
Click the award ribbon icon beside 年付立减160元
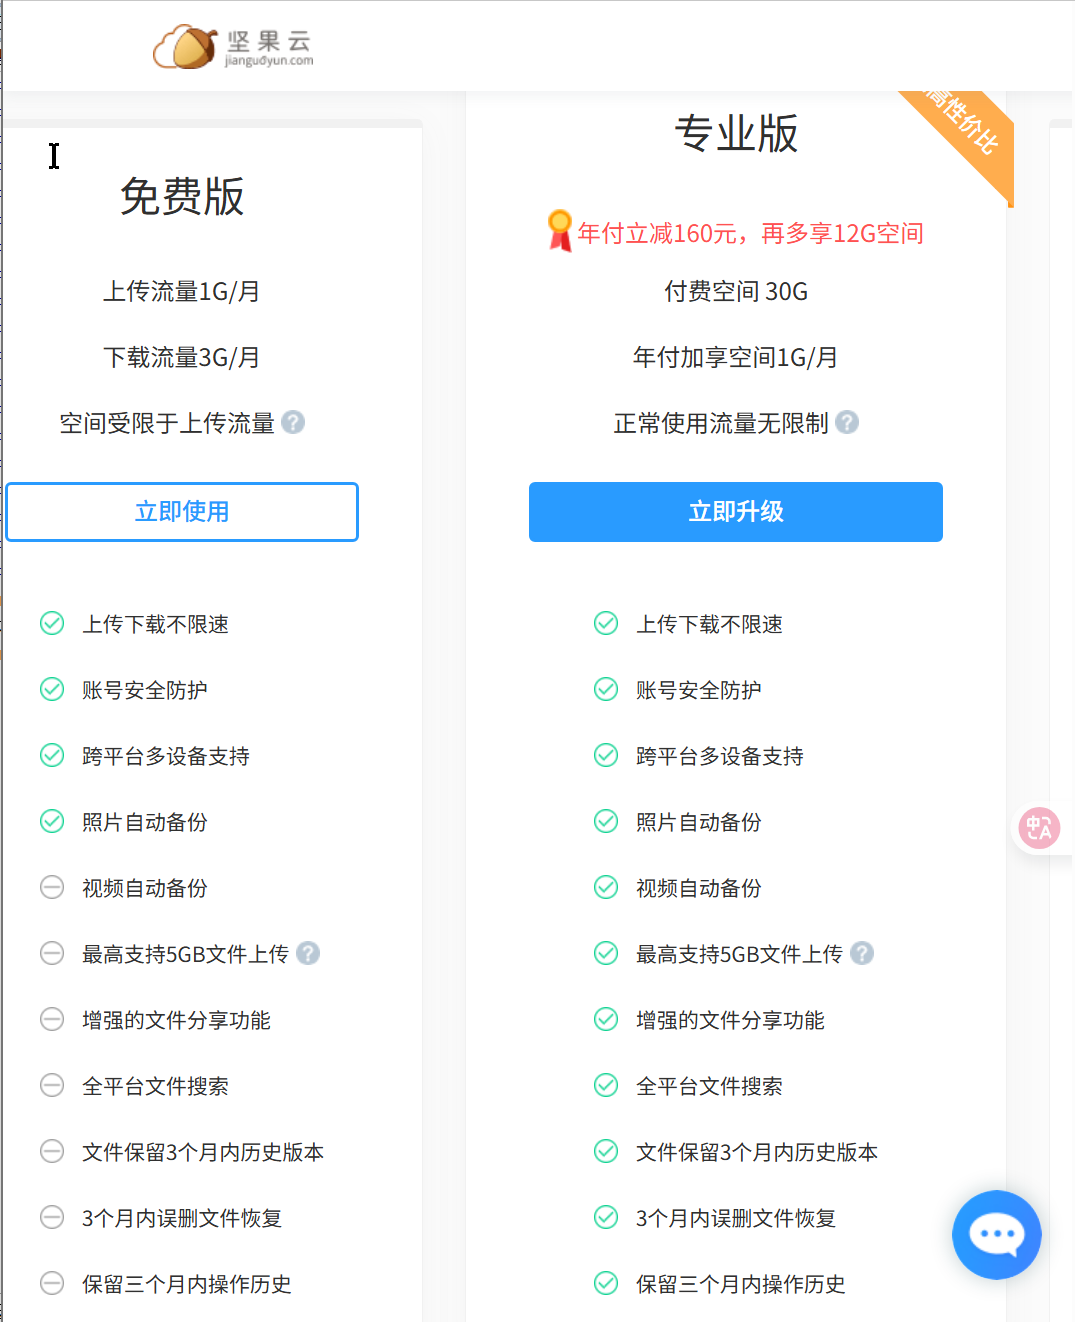(560, 231)
